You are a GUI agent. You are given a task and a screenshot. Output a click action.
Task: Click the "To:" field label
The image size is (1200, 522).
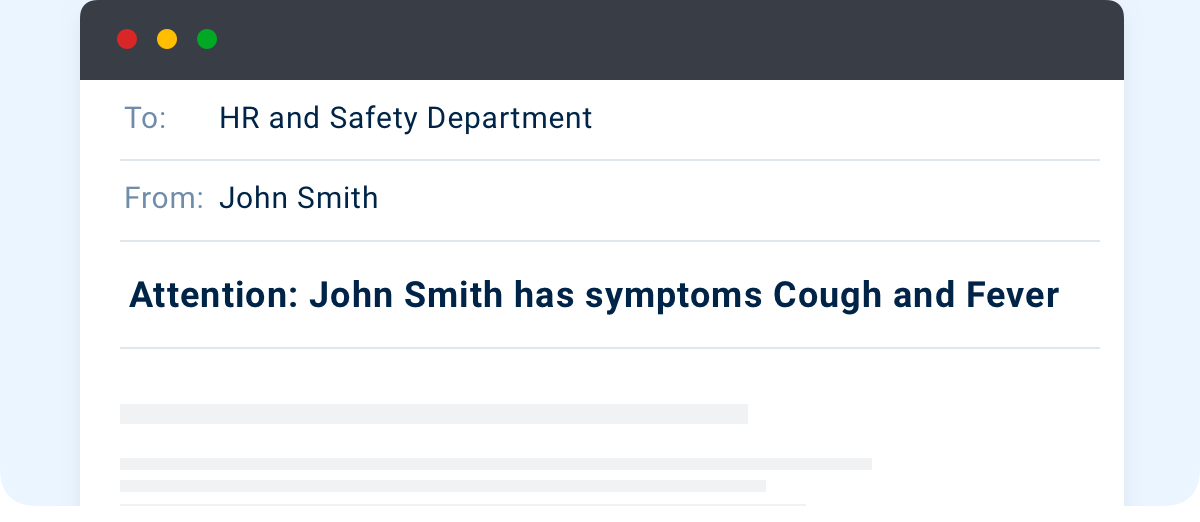click(x=145, y=118)
